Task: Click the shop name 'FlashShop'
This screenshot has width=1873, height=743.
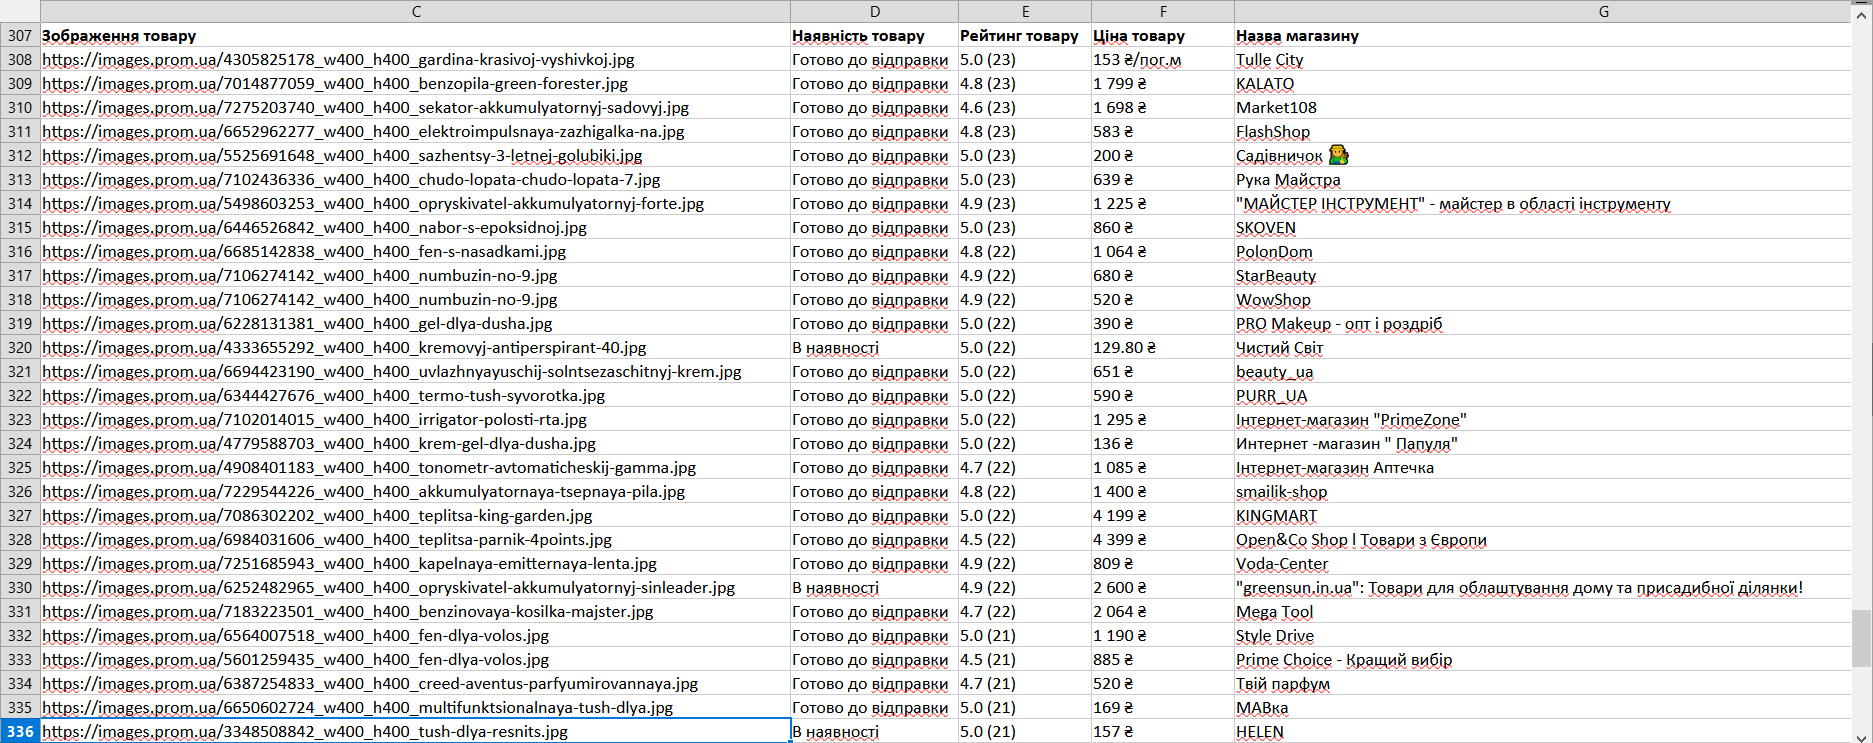Action: pos(1272,131)
